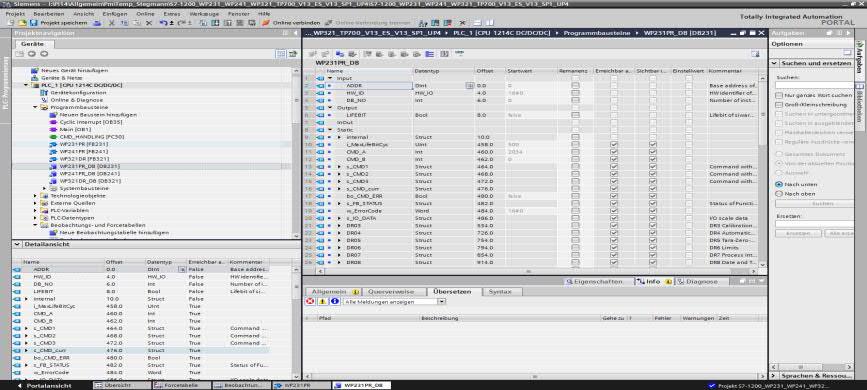Click the Print icon in the toolbar
867x390 pixels.
click(x=97, y=23)
